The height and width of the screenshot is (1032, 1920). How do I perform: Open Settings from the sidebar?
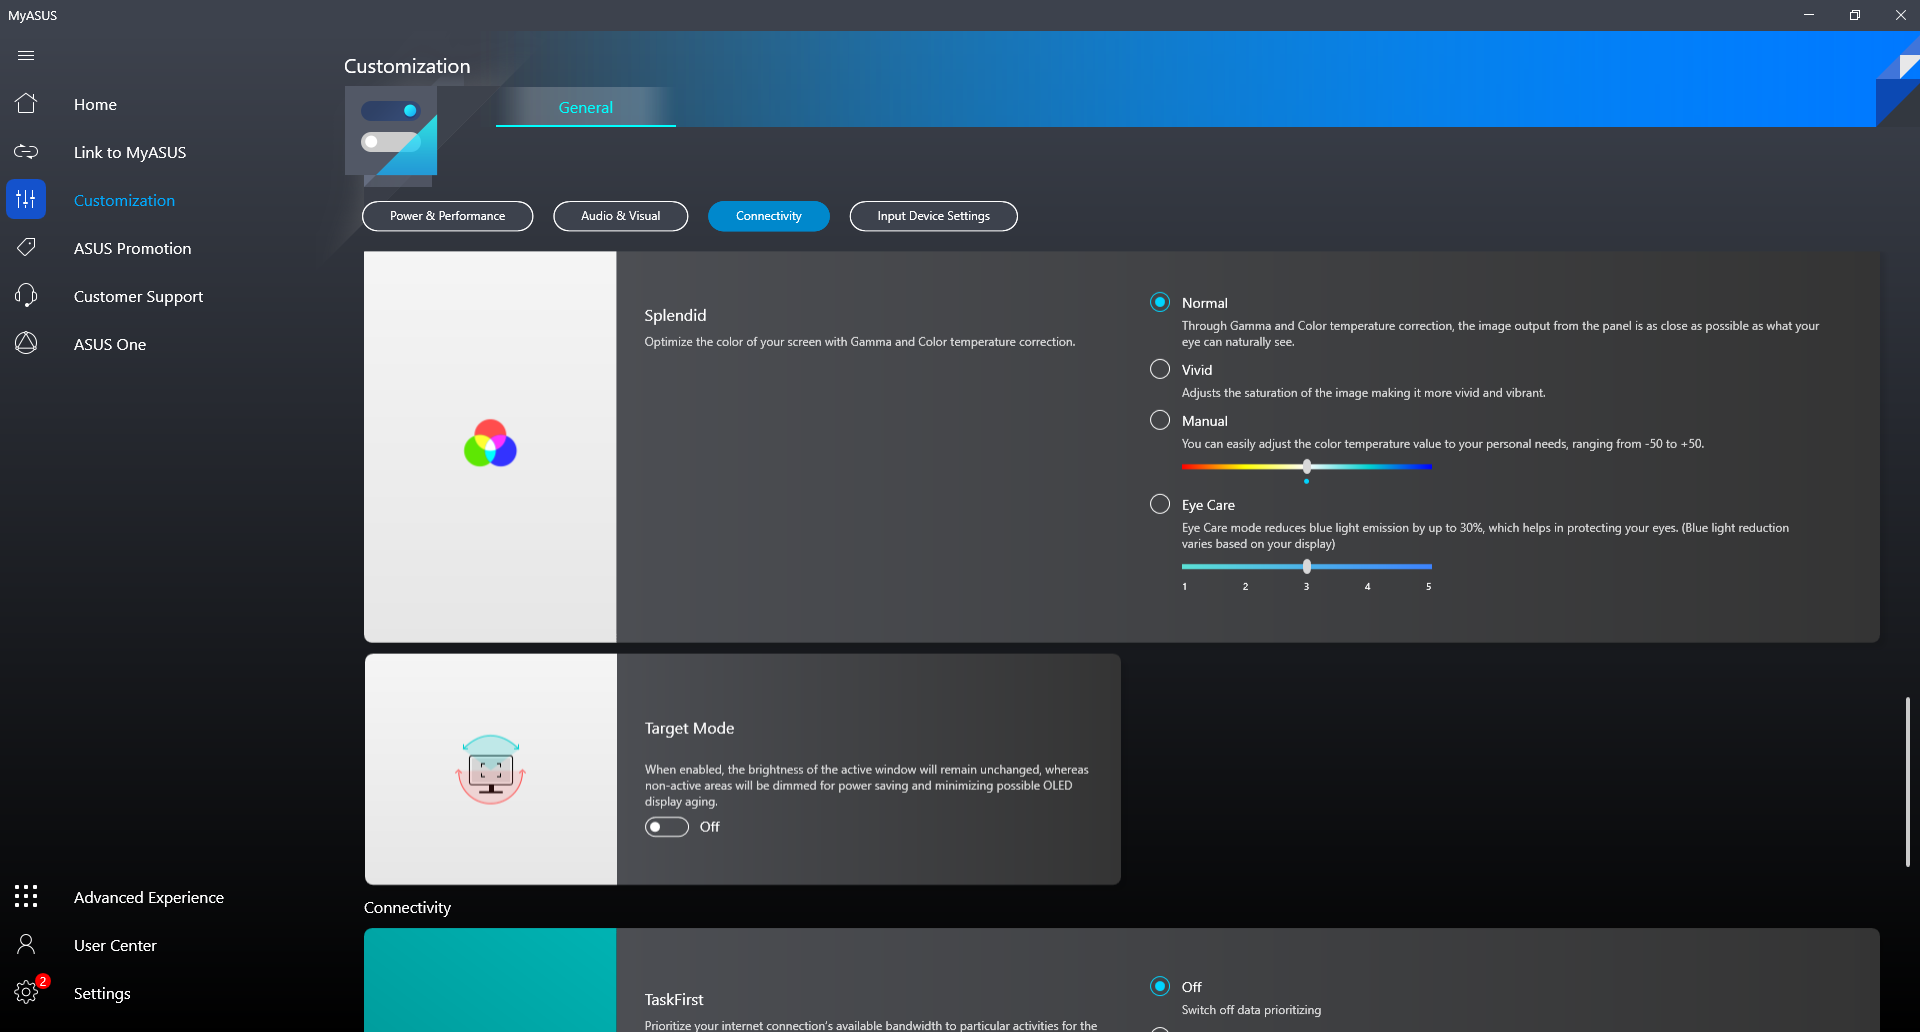tap(102, 993)
